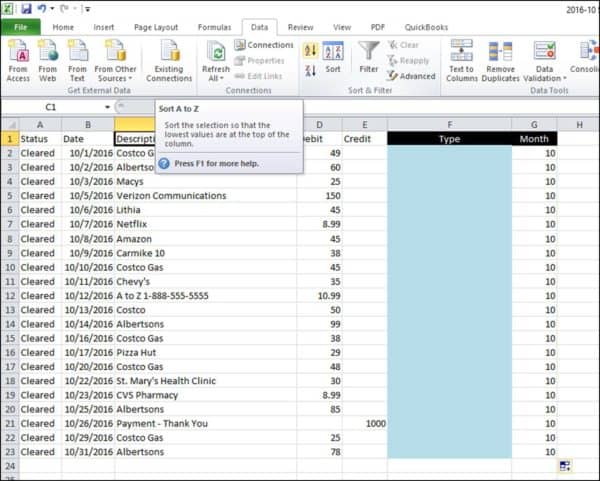The width and height of the screenshot is (600, 481).
Task: Click the Consolidate icon
Action: [x=587, y=51]
